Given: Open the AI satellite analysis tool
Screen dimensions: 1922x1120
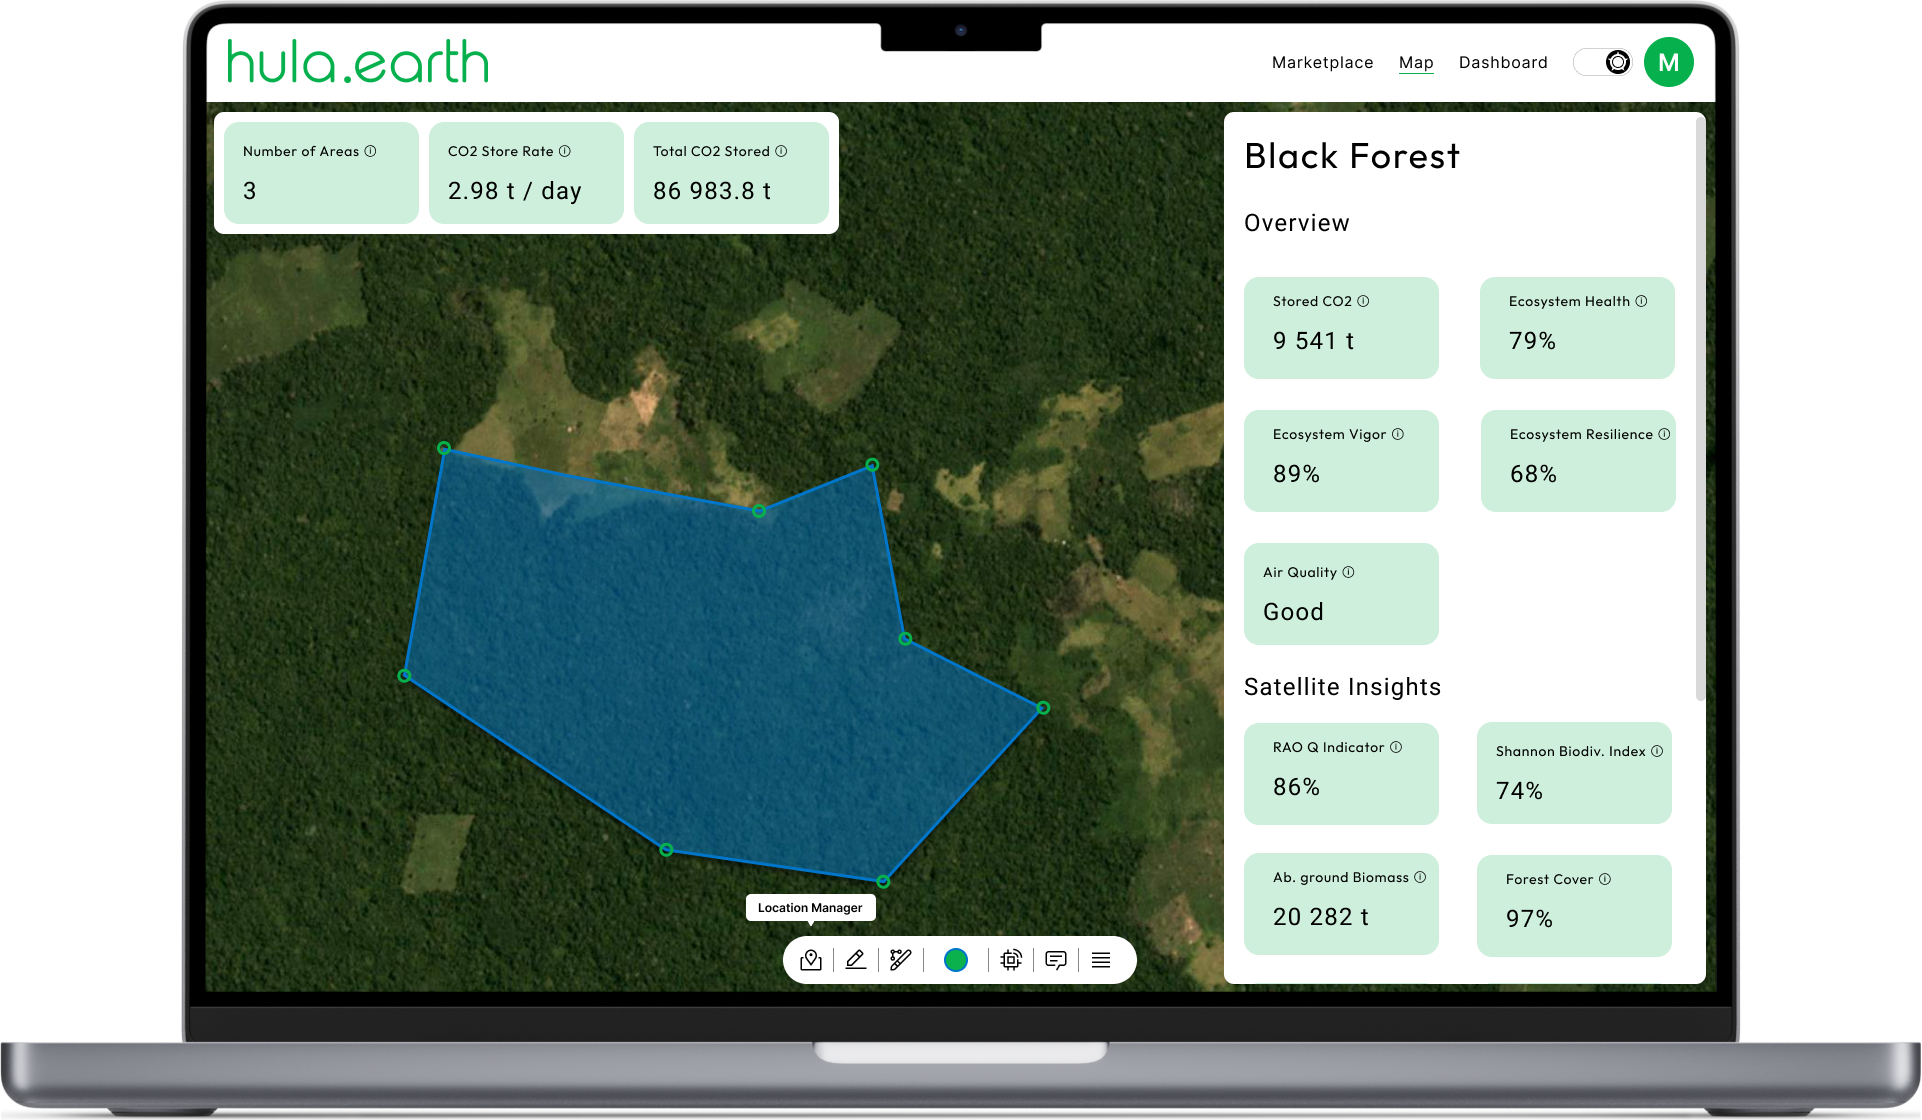Looking at the screenshot, I should [1010, 960].
